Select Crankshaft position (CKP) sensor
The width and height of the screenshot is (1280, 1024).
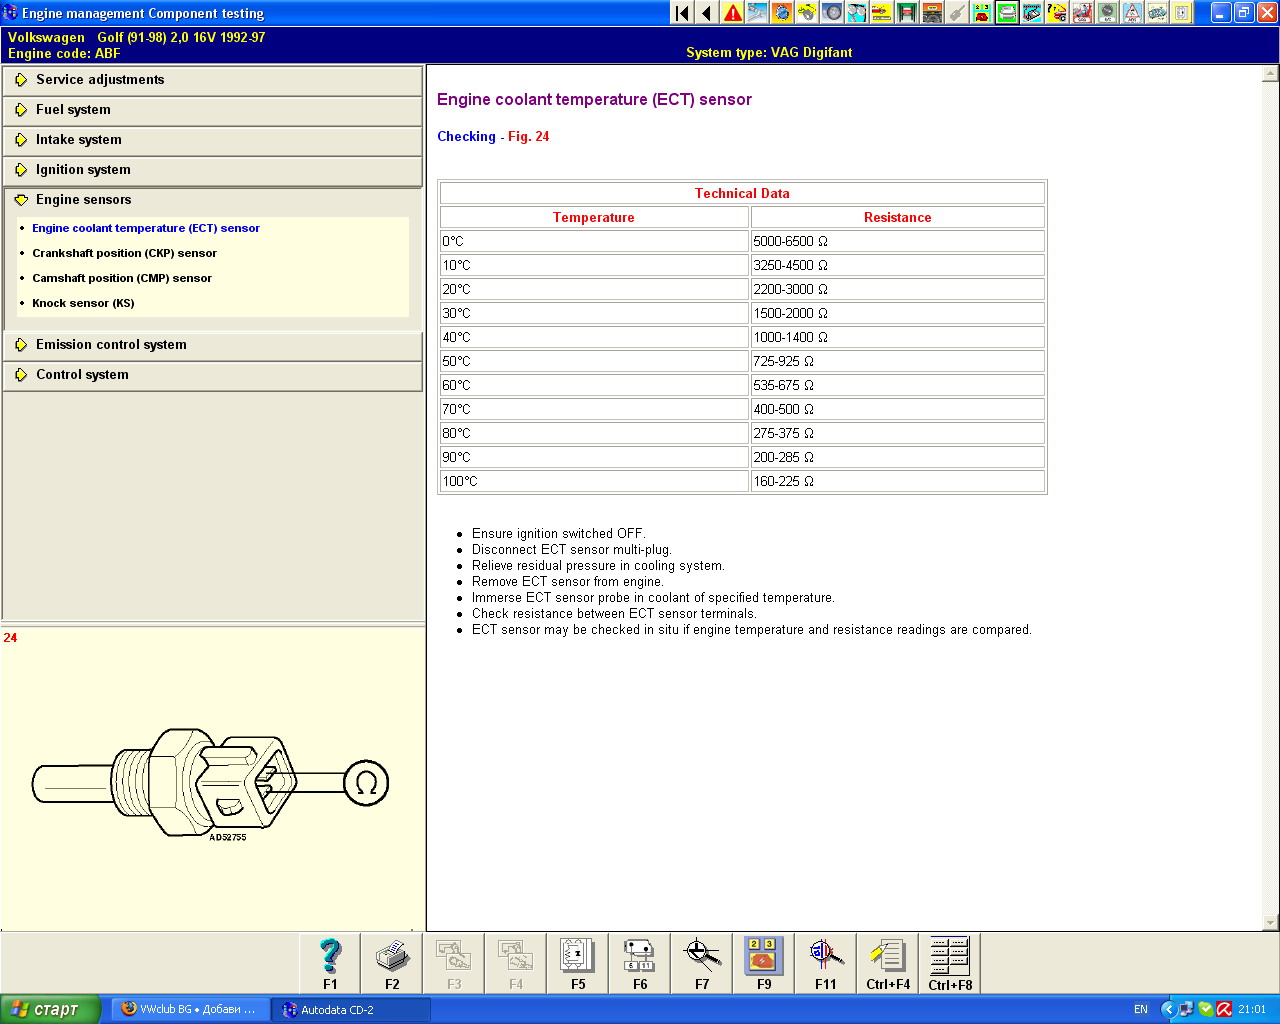coord(124,253)
